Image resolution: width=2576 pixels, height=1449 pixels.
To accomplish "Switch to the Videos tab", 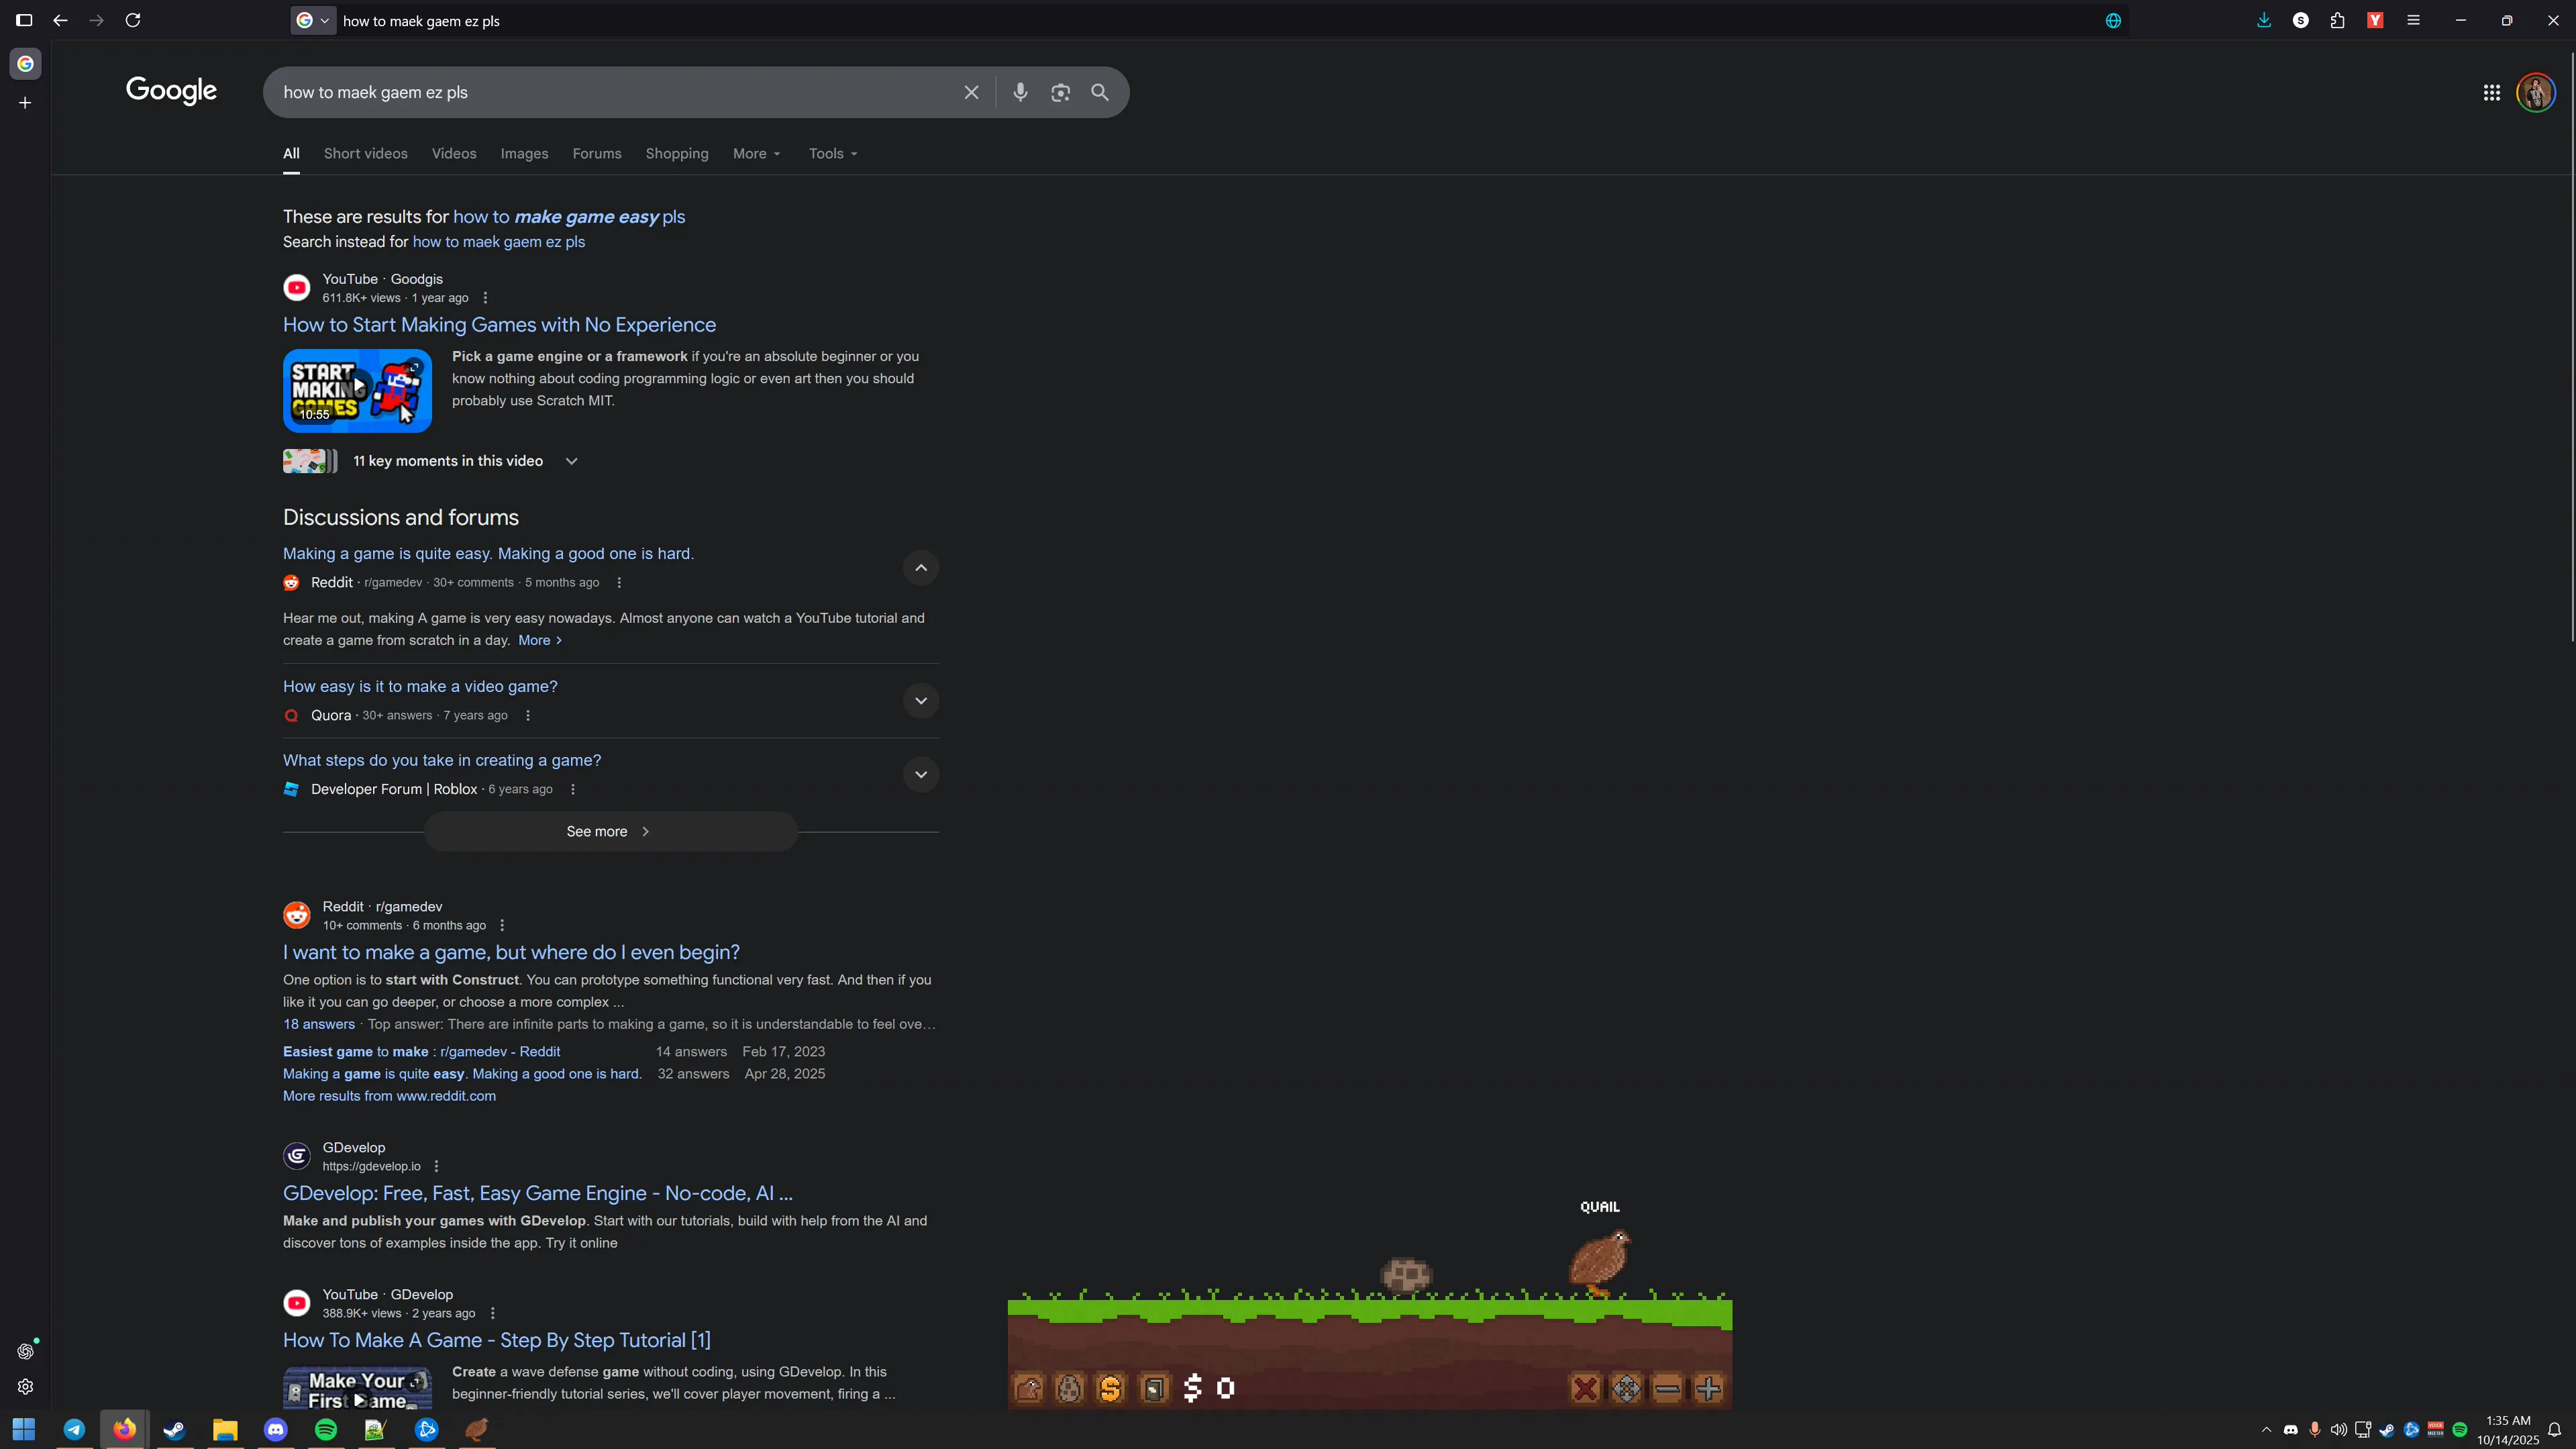I will [454, 154].
